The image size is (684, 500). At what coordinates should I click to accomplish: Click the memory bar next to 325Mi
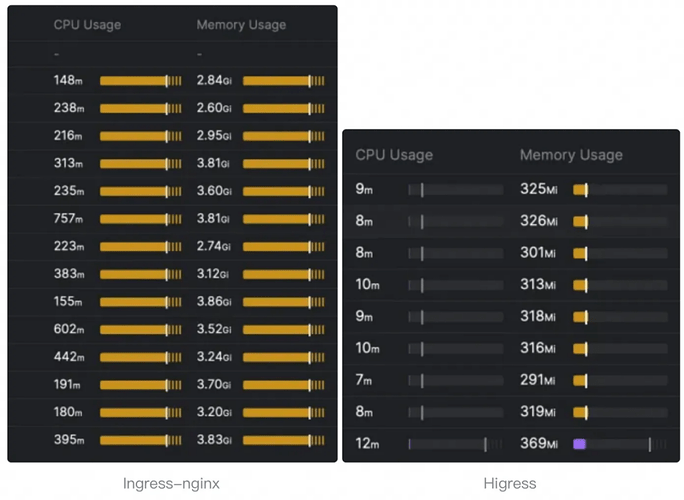click(580, 189)
